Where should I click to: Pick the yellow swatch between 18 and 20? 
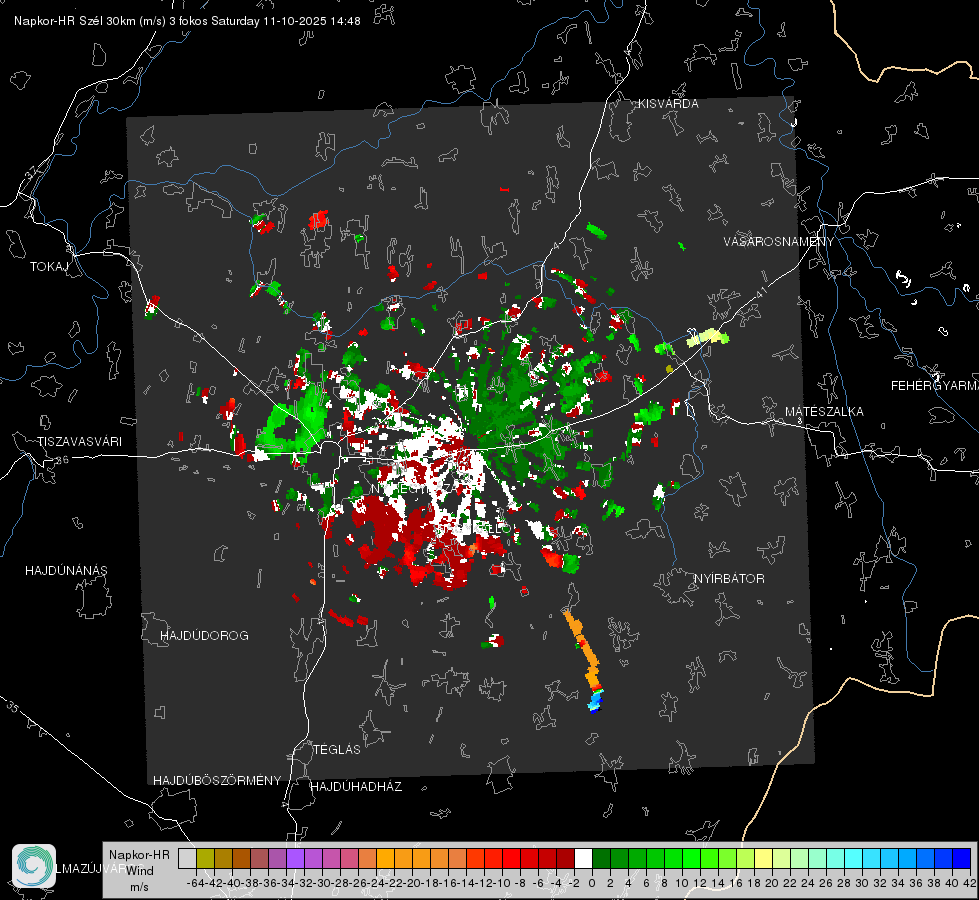[x=764, y=858]
